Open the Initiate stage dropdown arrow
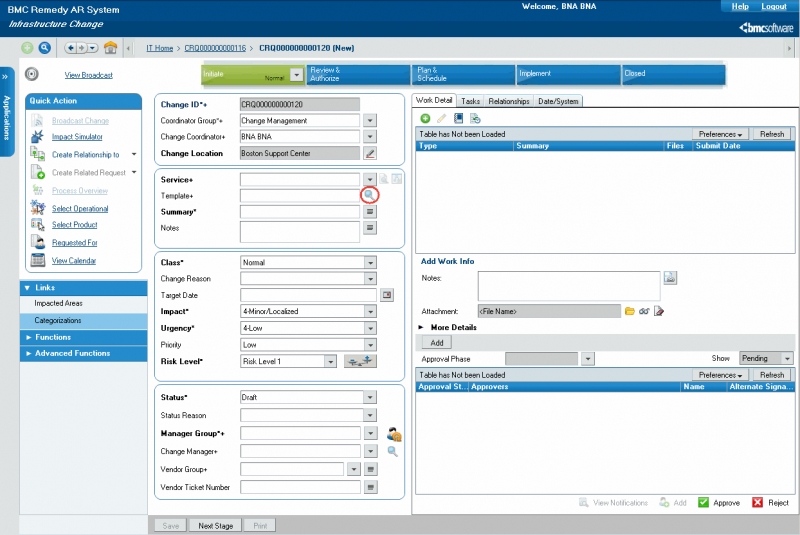 [x=296, y=75]
